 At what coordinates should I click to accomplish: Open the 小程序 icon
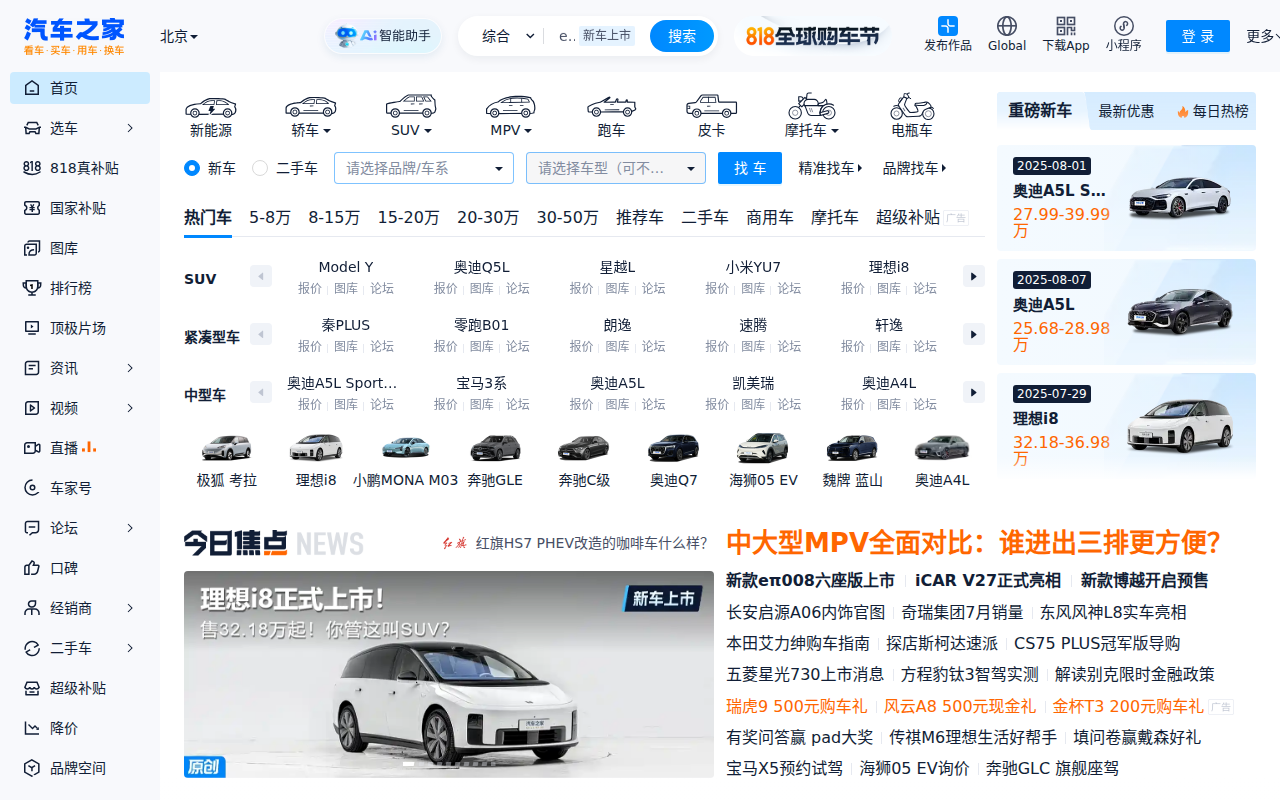tap(1124, 26)
